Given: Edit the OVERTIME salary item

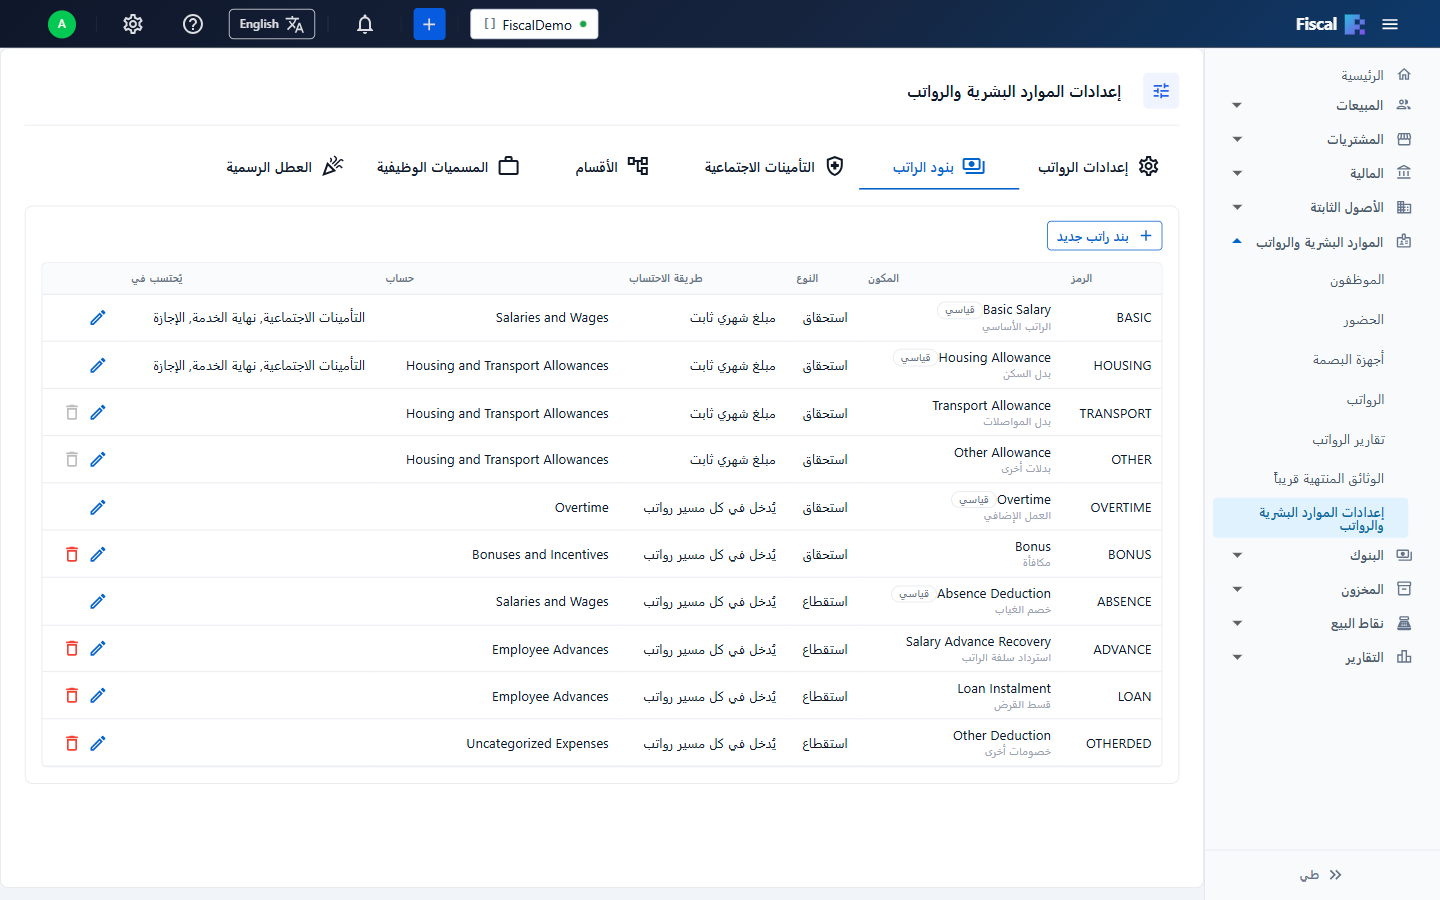Looking at the screenshot, I should pos(98,508).
